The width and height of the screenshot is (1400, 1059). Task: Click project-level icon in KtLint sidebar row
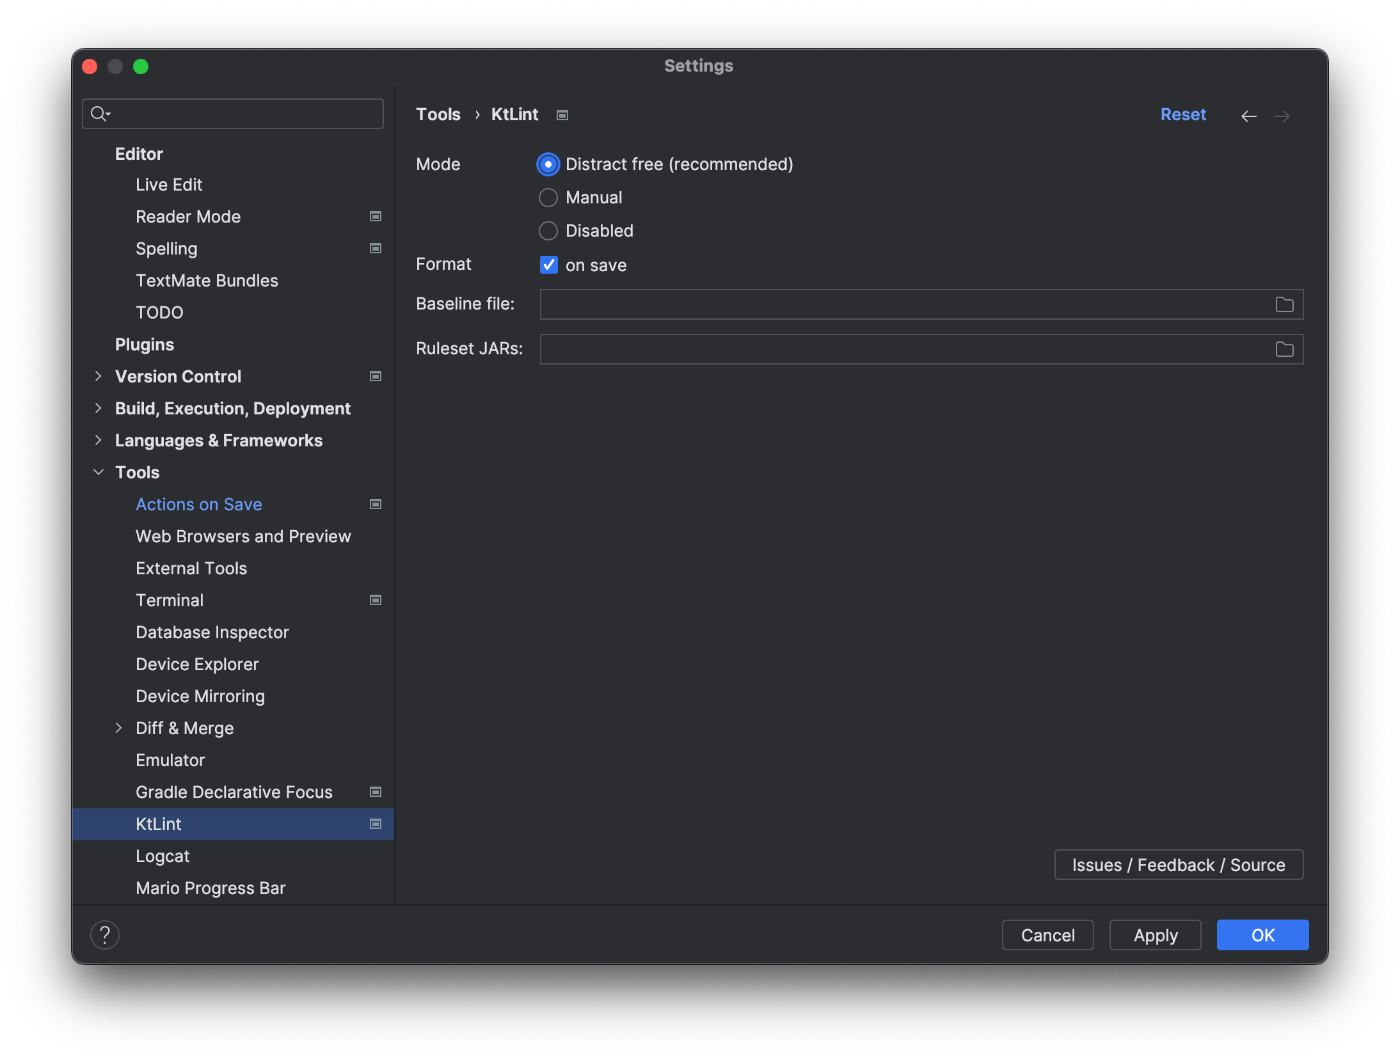[376, 824]
